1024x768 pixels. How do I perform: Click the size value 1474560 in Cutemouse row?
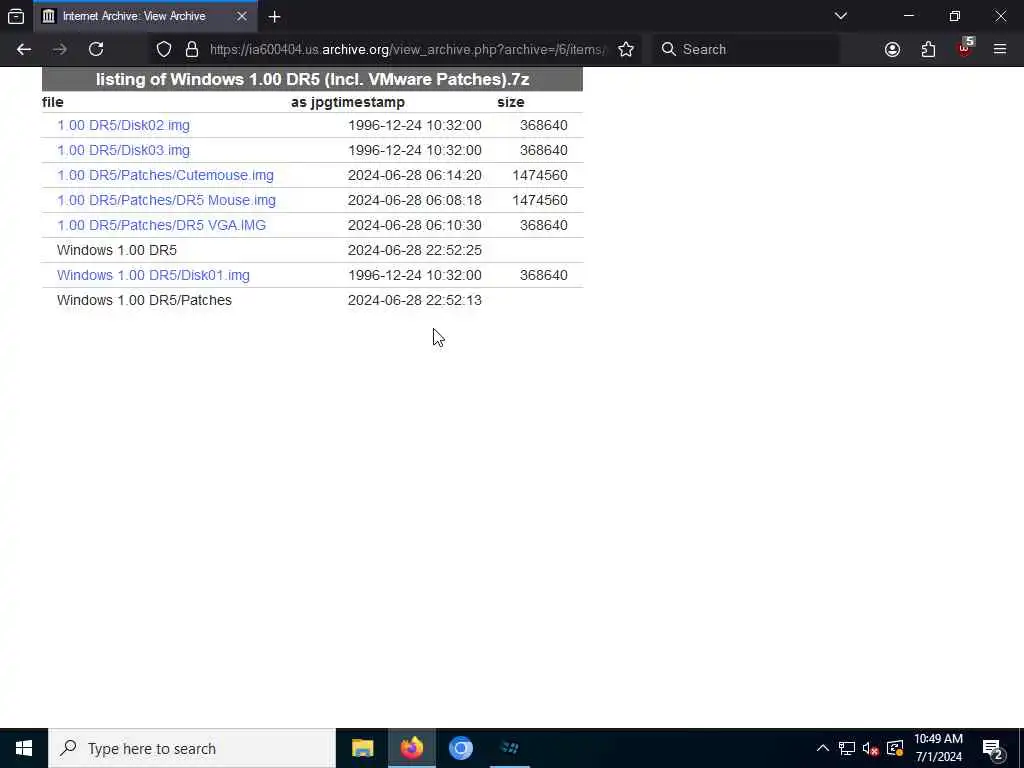pos(540,175)
